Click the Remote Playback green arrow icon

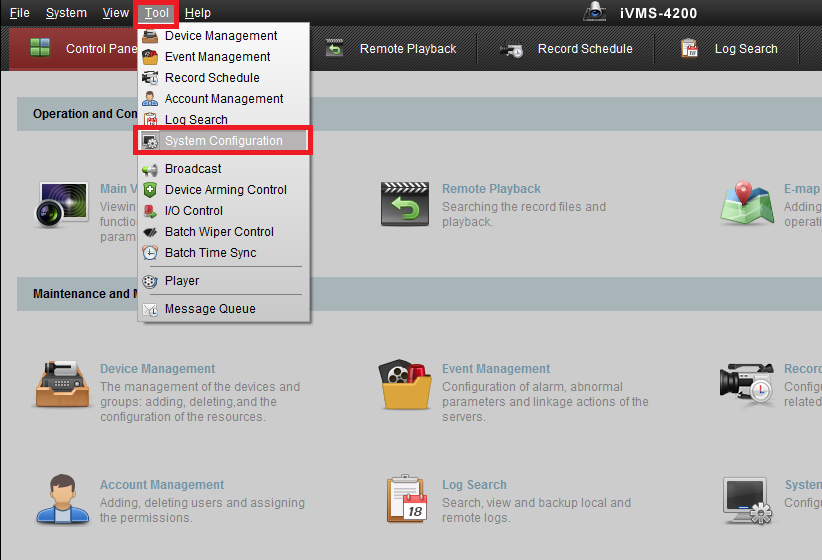point(405,203)
